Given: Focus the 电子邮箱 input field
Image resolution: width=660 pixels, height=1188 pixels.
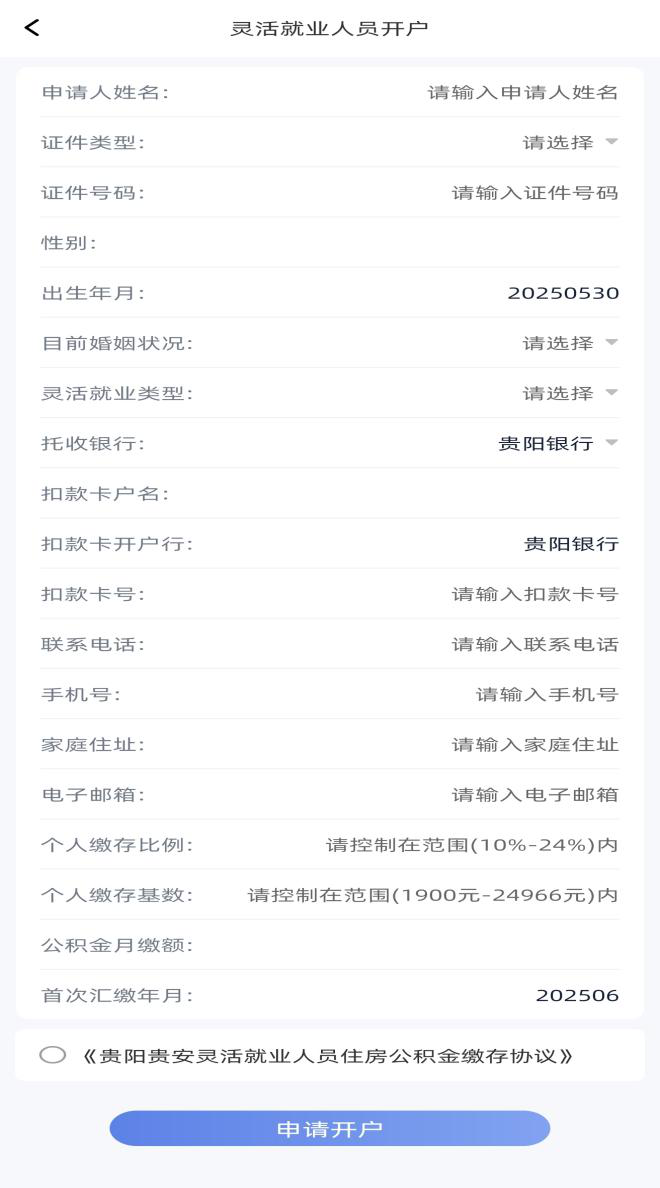Looking at the screenshot, I should [534, 795].
